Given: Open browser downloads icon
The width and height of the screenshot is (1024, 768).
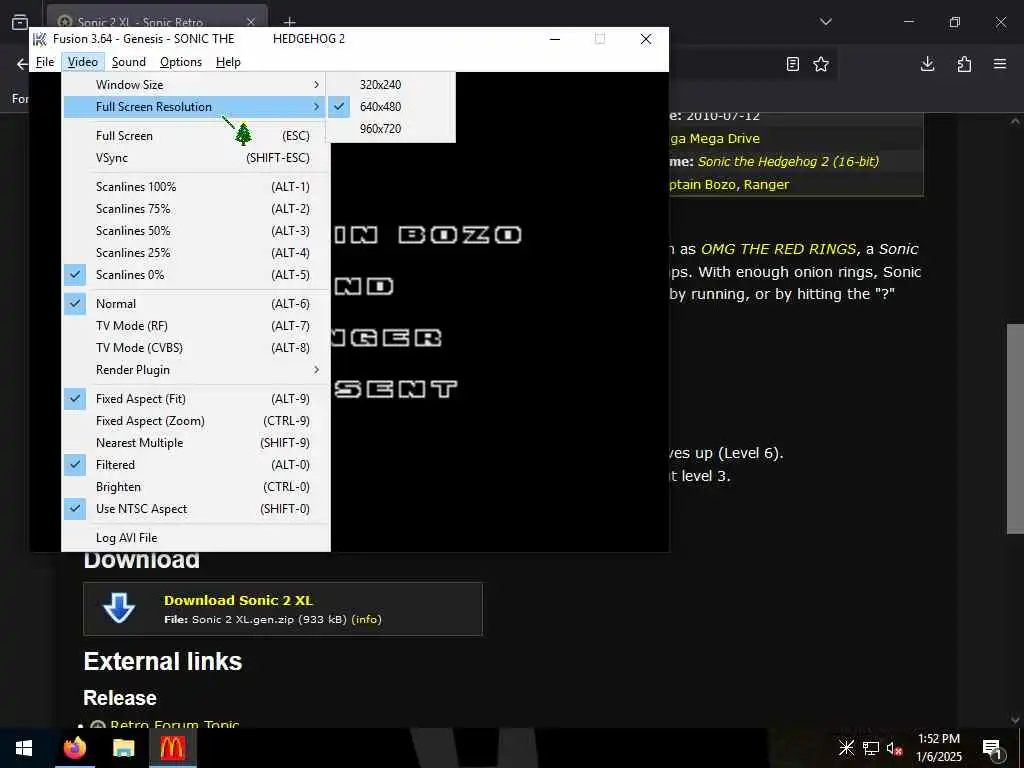Looking at the screenshot, I should coord(927,64).
